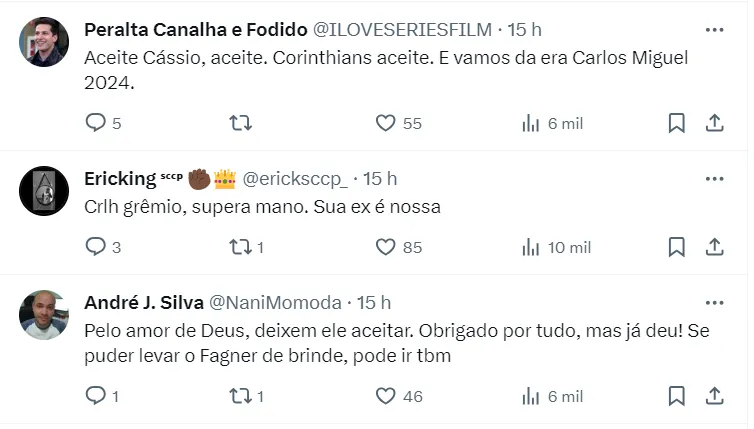Bookmark Peralta Canalha e Fodido's tweet
Viewport: 754px width, 429px height.
[676, 123]
